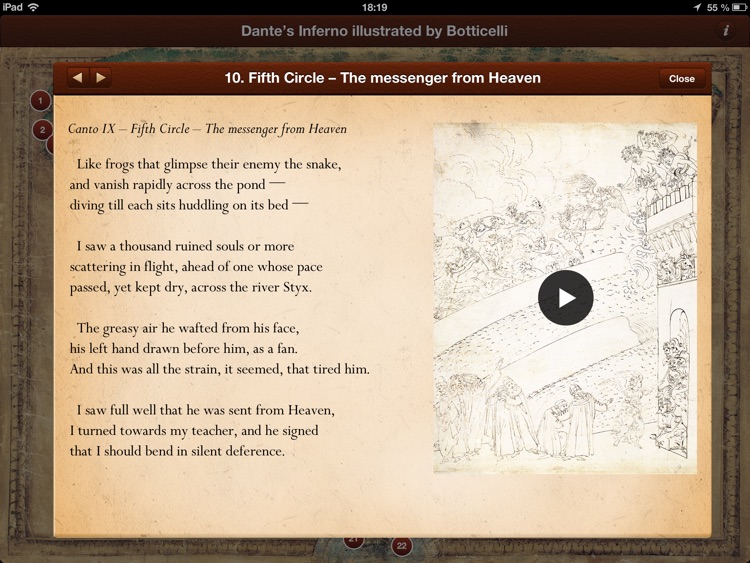Tap the line 'that I should bend in silent deference.'

[x=177, y=451]
